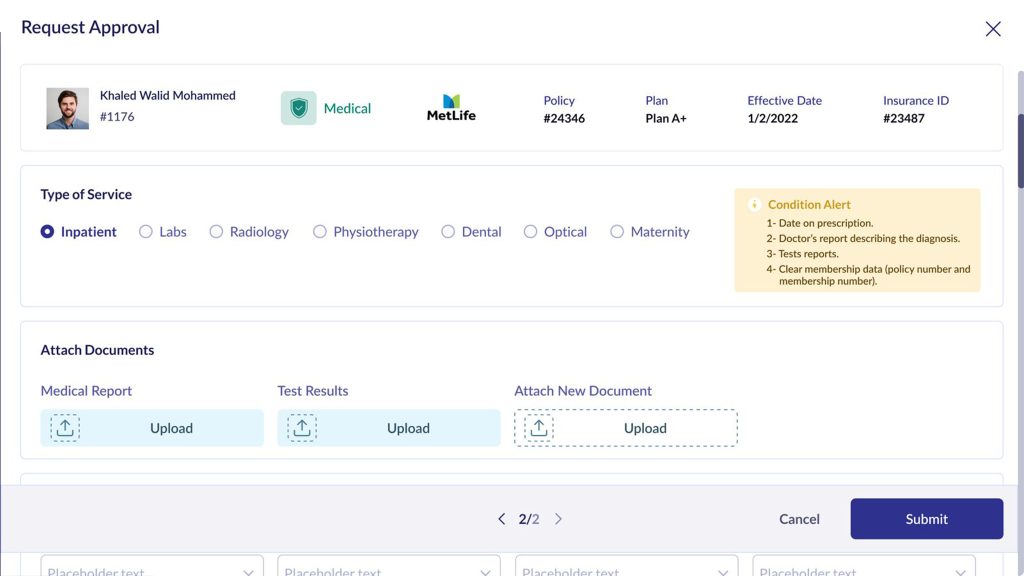Open the fourth Placeholder text dropdown
The image size is (1024, 576).
pos(864,567)
